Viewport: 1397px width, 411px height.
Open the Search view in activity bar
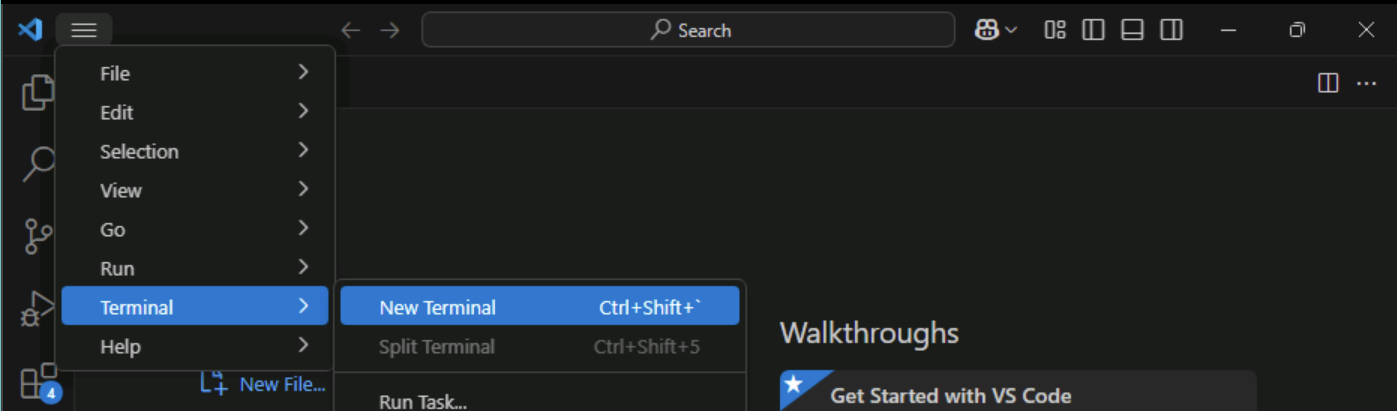[x=38, y=164]
